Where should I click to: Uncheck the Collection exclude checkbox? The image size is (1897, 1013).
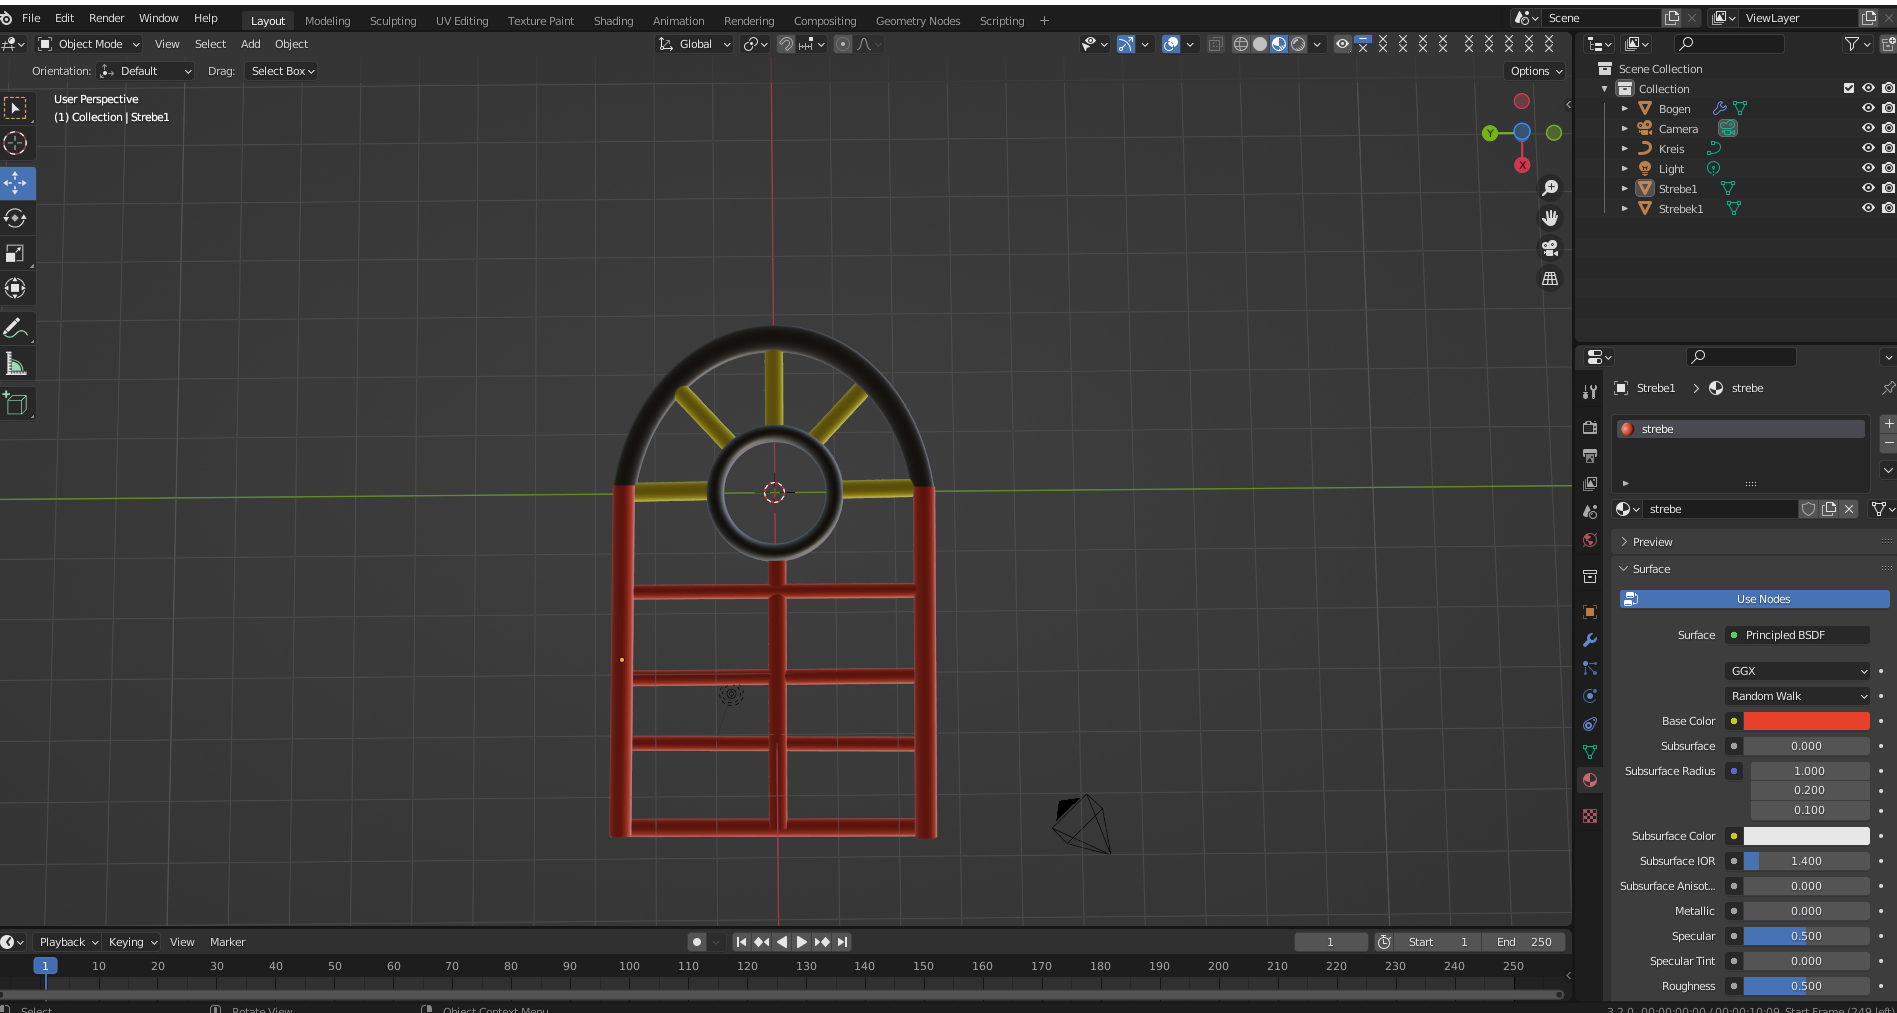(x=1848, y=88)
